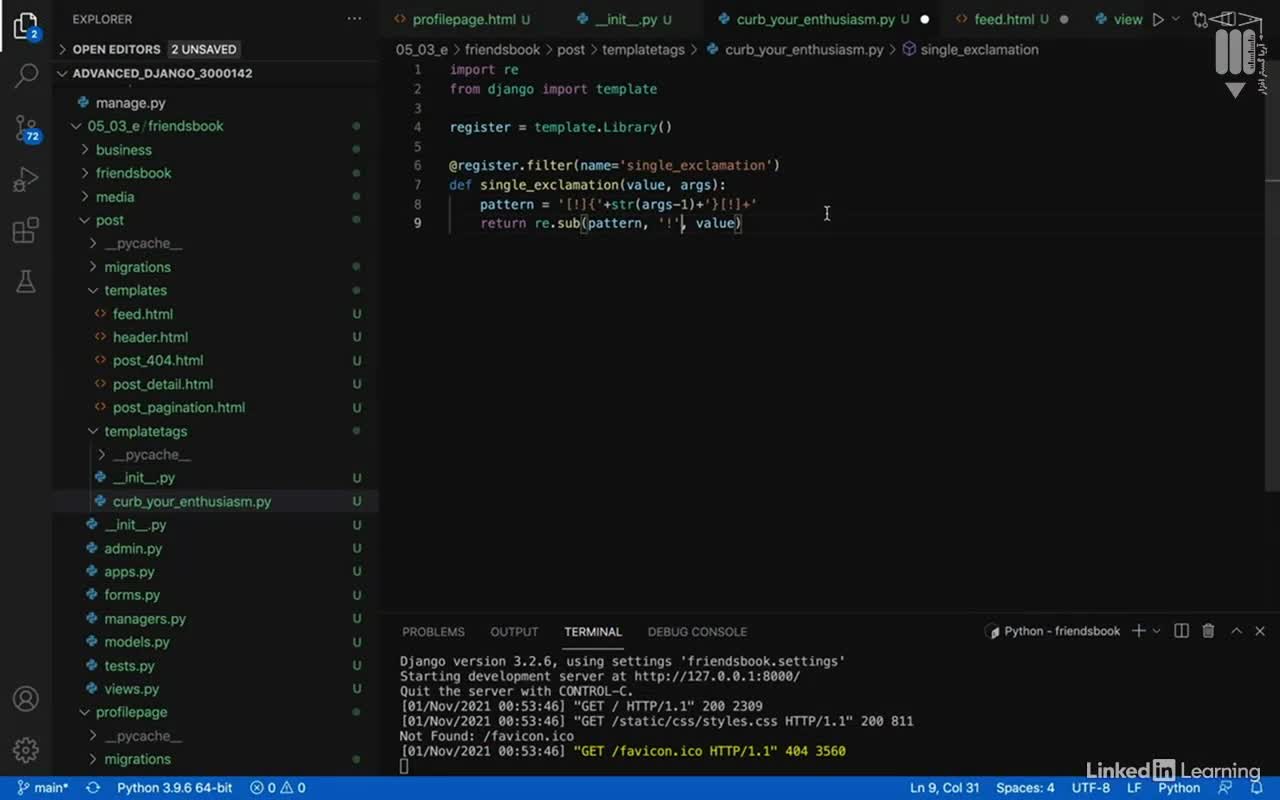Open the Search view in activity bar
This screenshot has height=800, width=1280.
pos(26,75)
